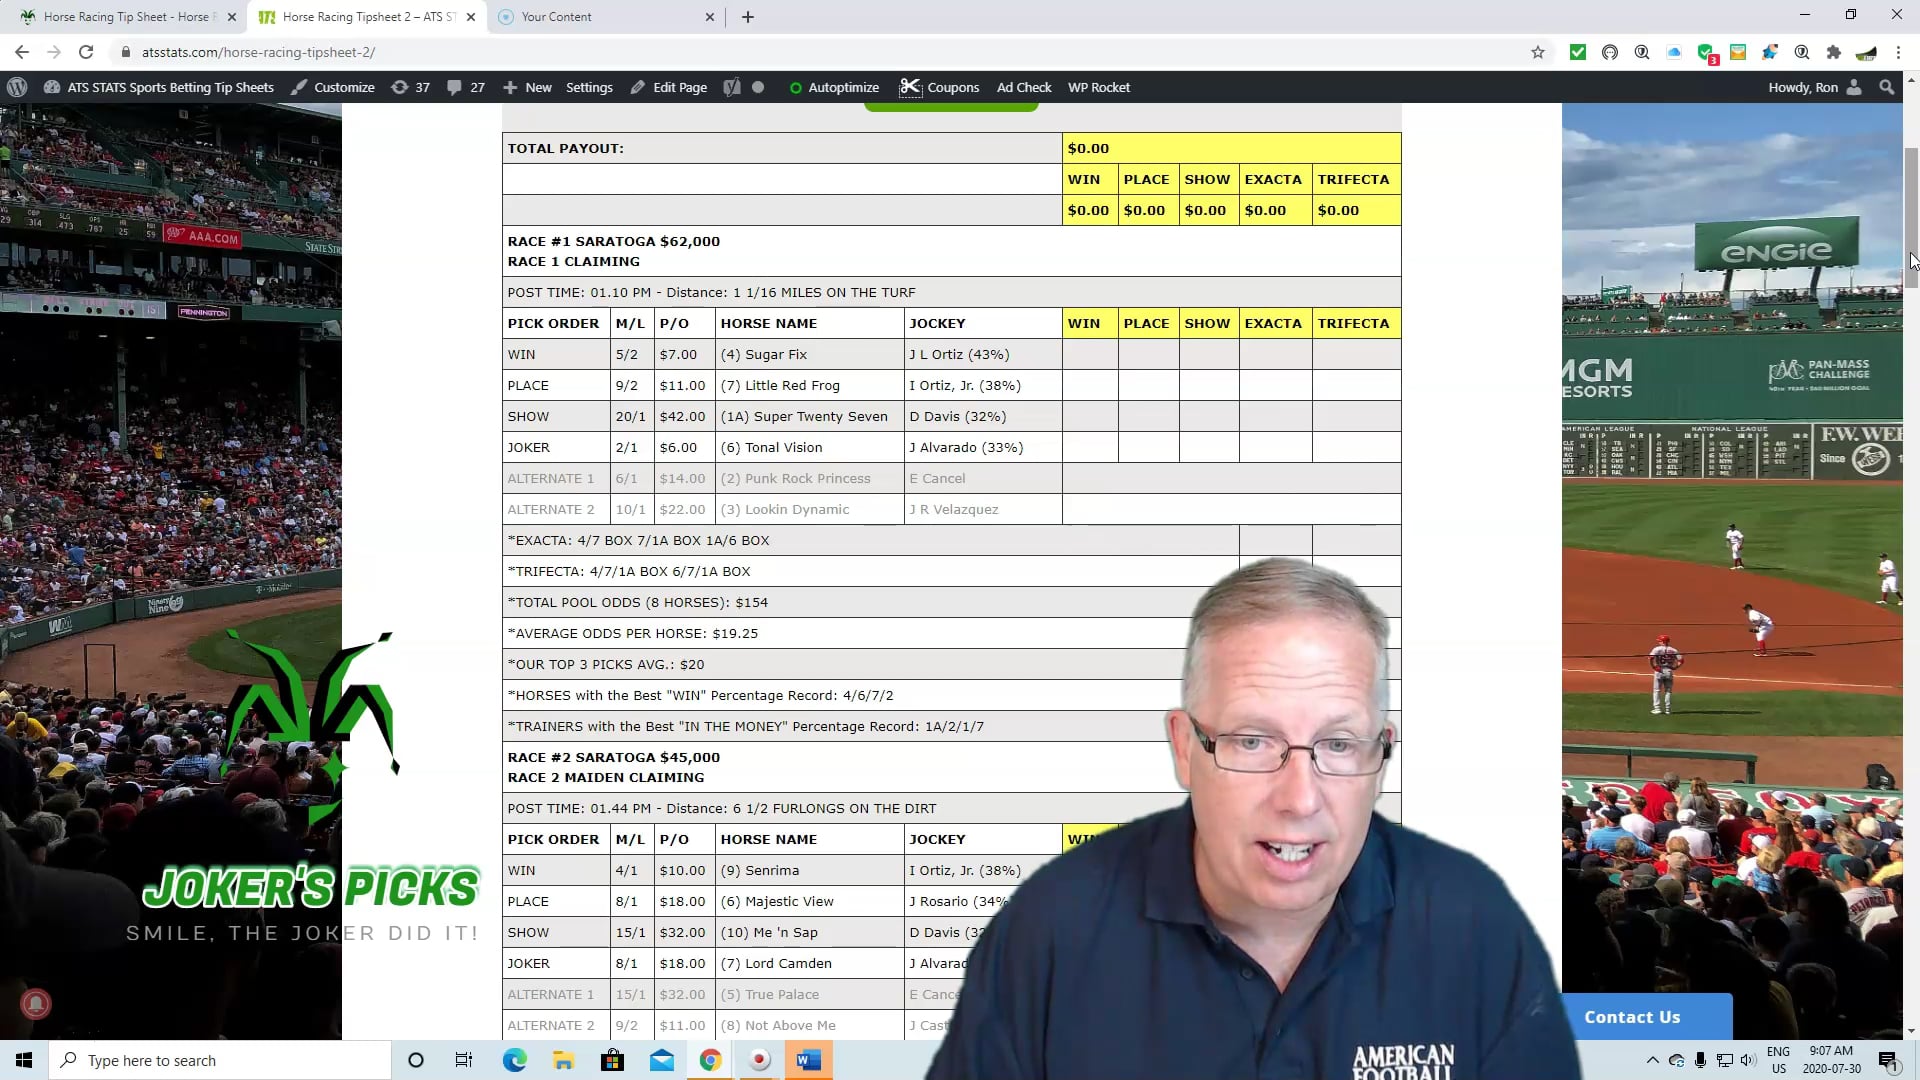This screenshot has height=1080, width=1920.
Task: Show hidden system tray icons
Action: point(1652,1060)
